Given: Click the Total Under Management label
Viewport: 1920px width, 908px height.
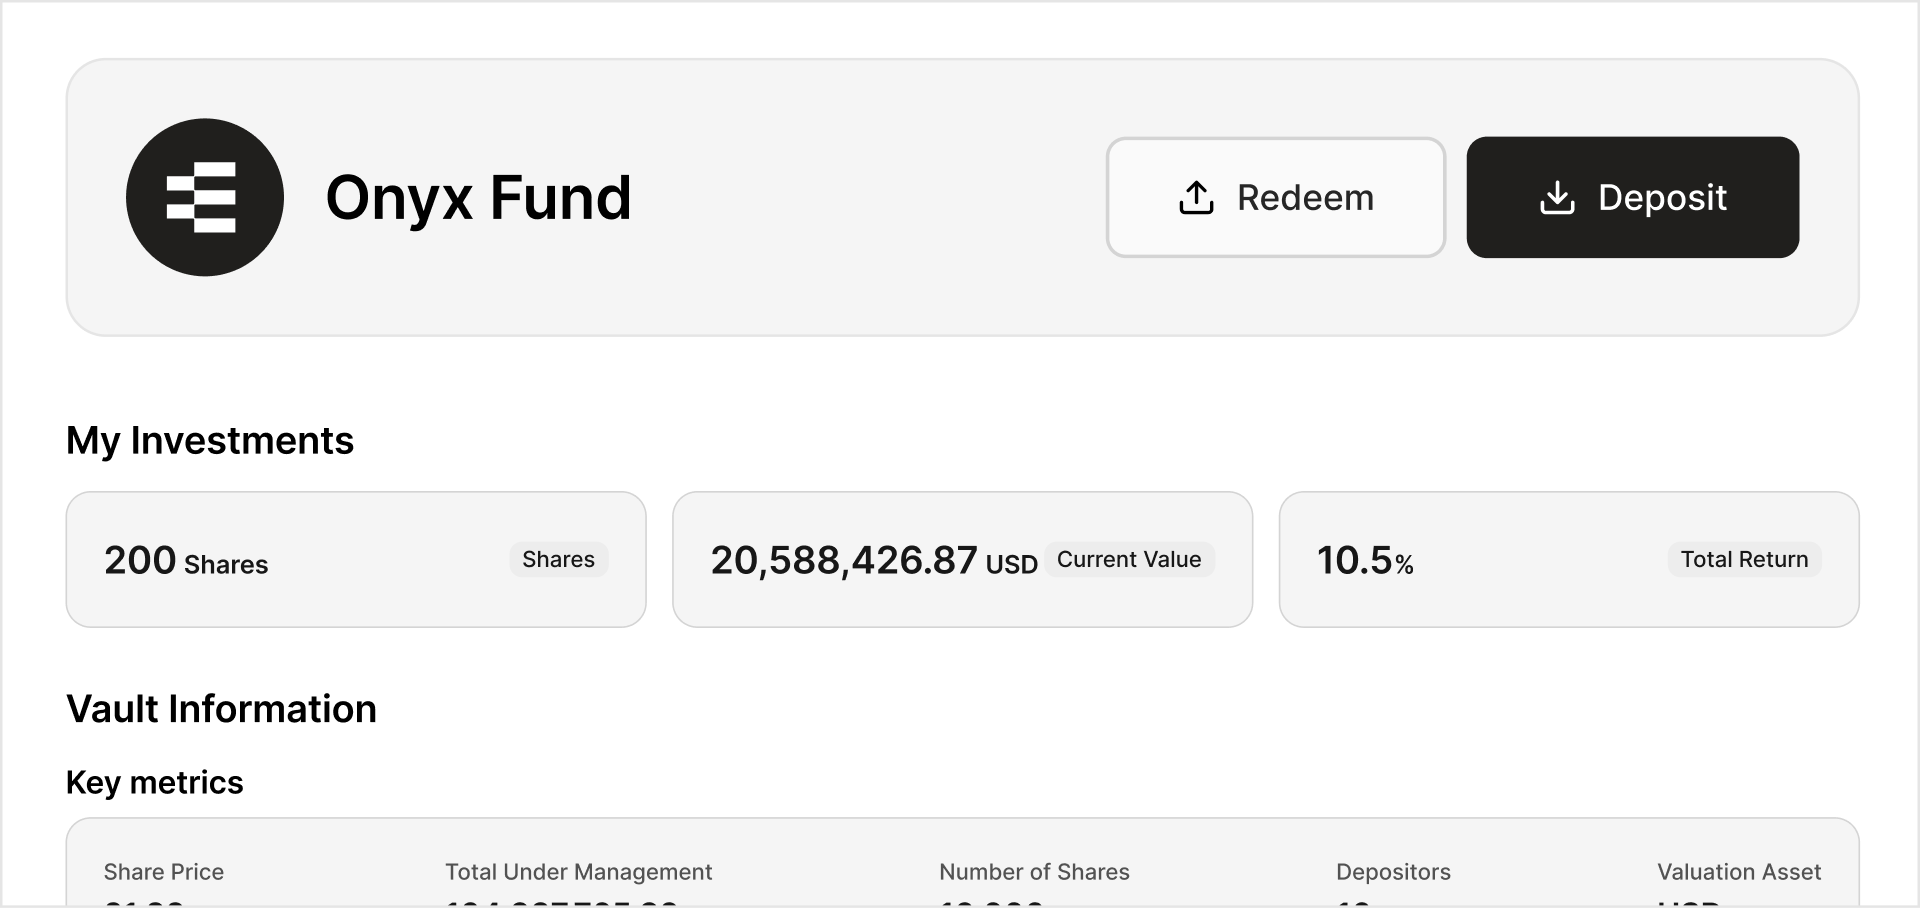Looking at the screenshot, I should [x=579, y=872].
